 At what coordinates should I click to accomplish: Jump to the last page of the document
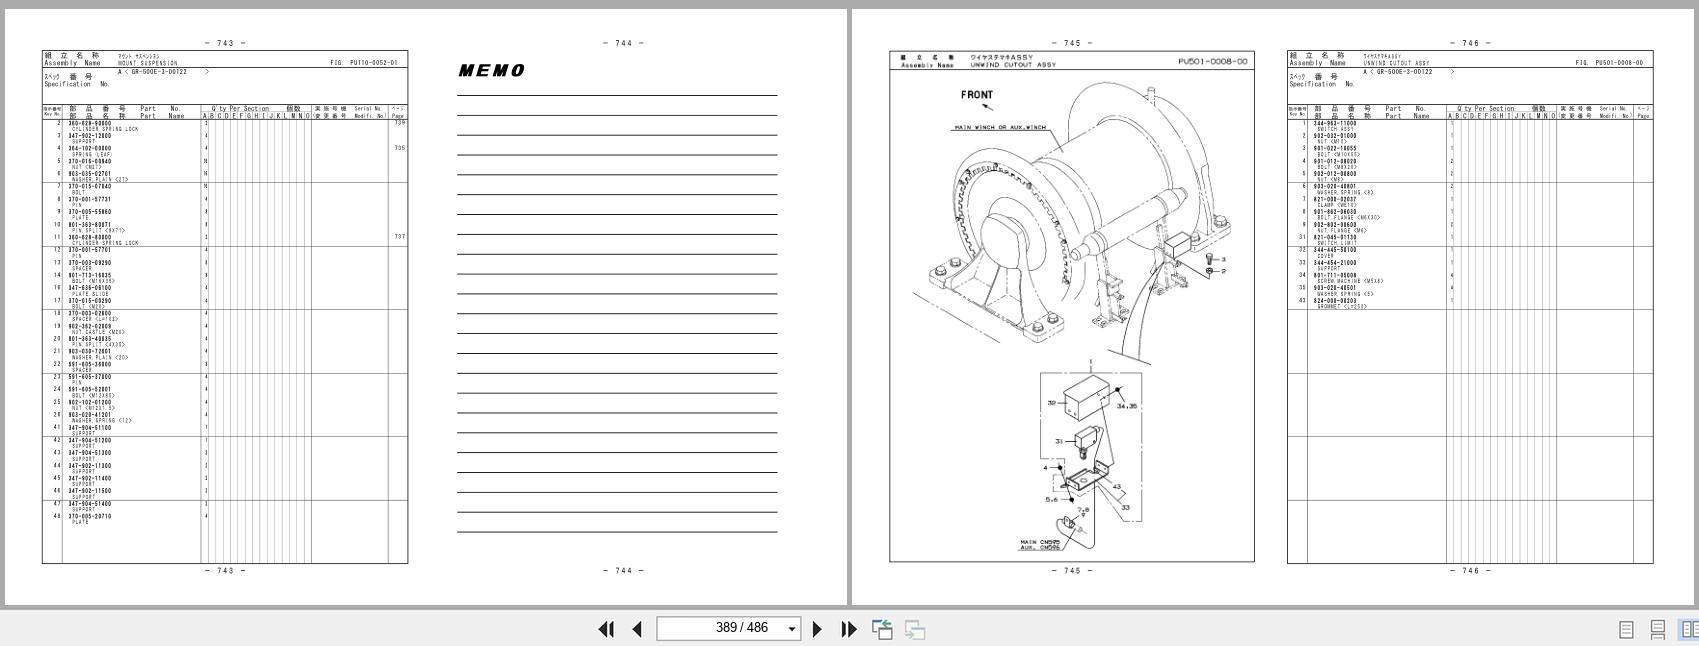click(849, 629)
